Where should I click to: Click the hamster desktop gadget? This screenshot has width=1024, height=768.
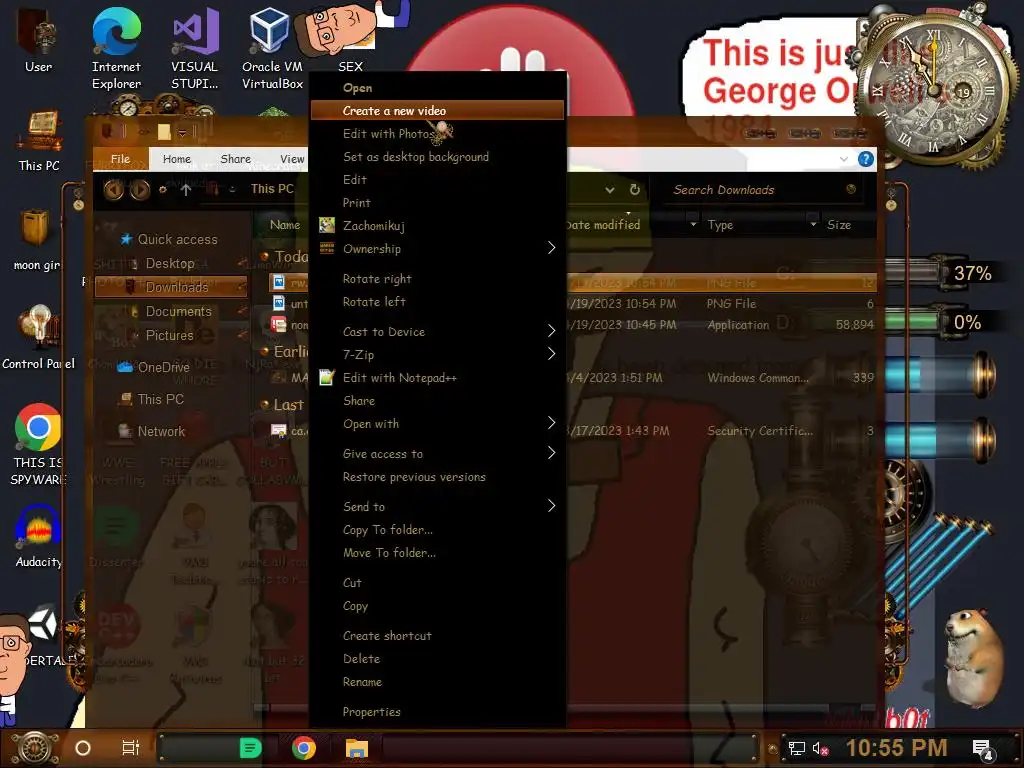974,658
